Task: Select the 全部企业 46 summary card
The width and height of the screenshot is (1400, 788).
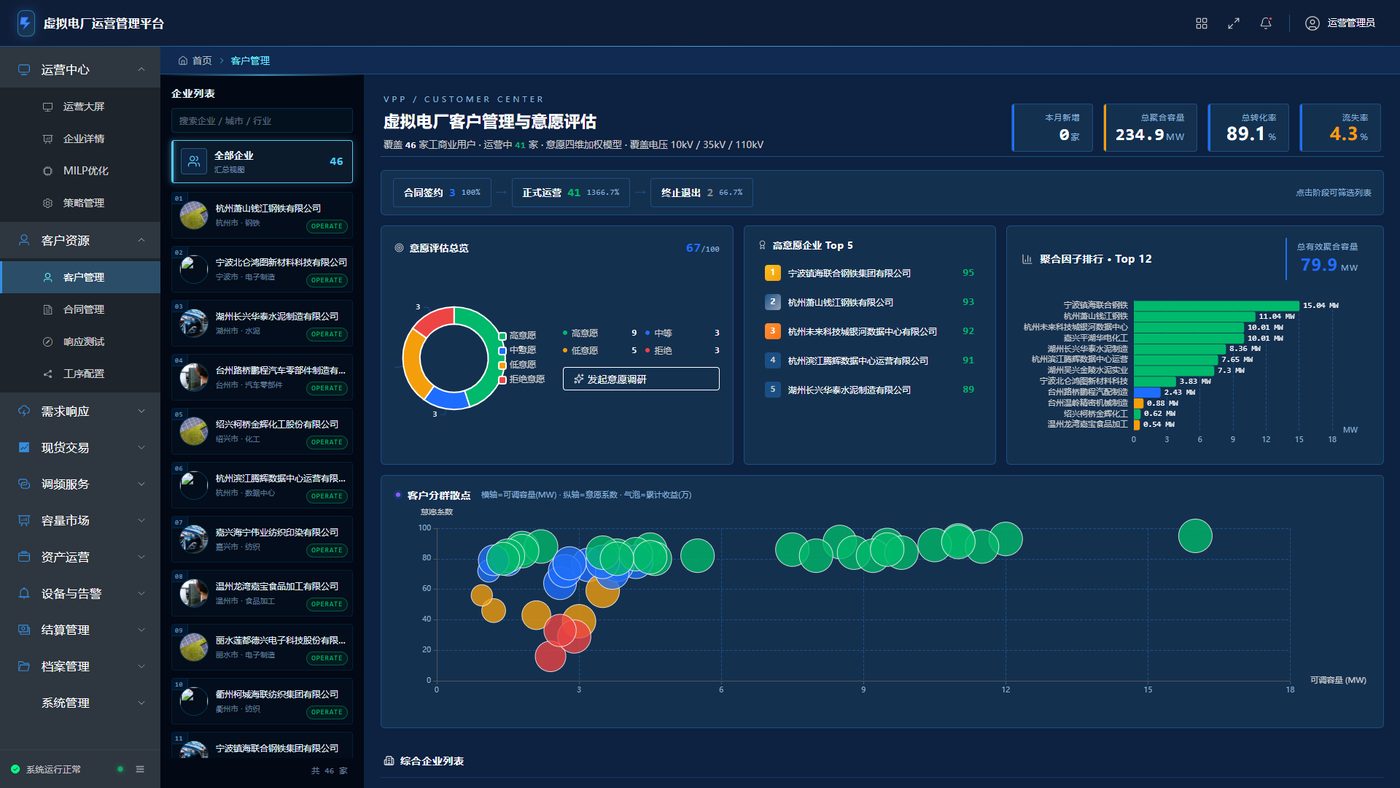Action: pyautogui.click(x=262, y=161)
